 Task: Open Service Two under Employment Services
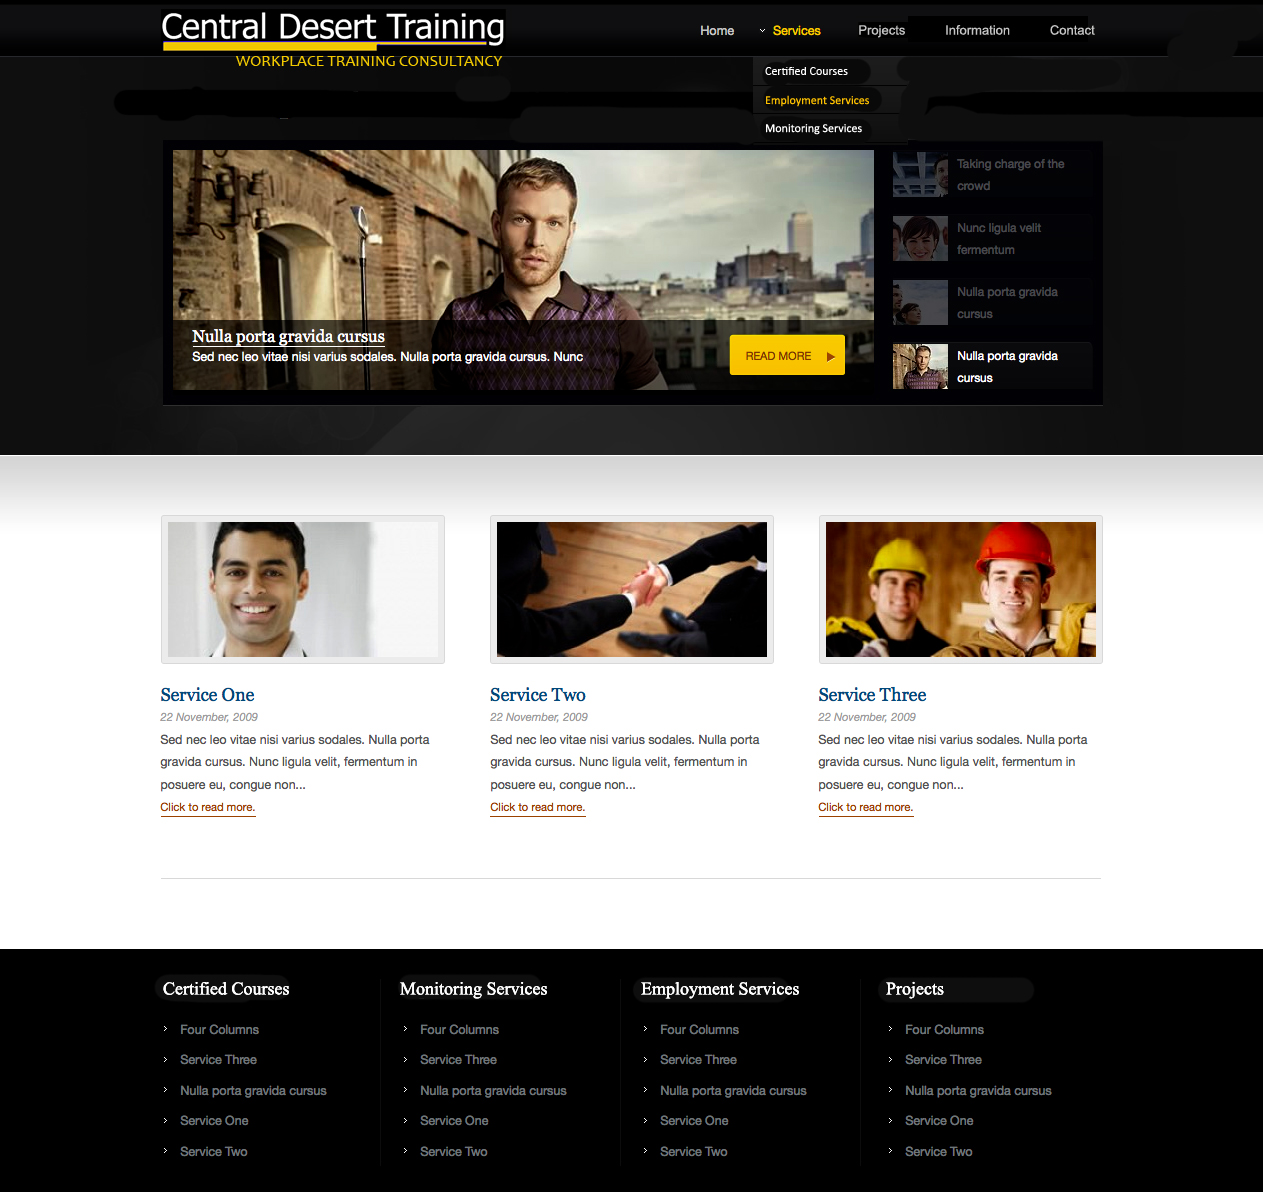coord(694,1151)
